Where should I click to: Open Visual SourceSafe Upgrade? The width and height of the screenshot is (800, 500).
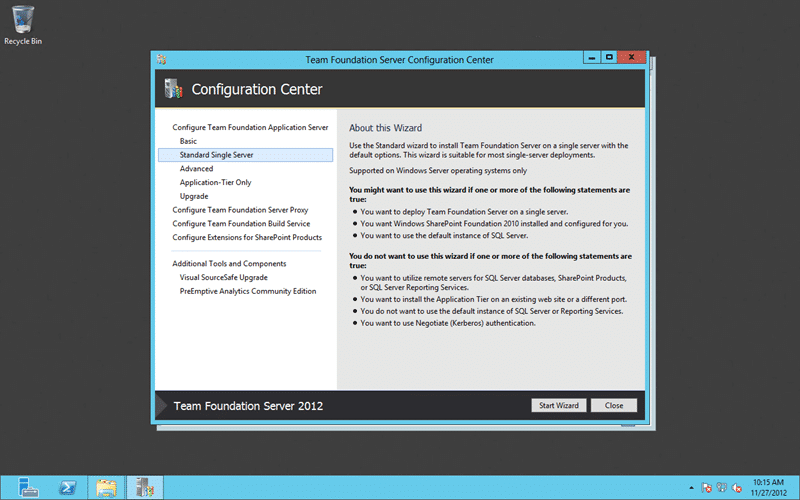pyautogui.click(x=223, y=278)
